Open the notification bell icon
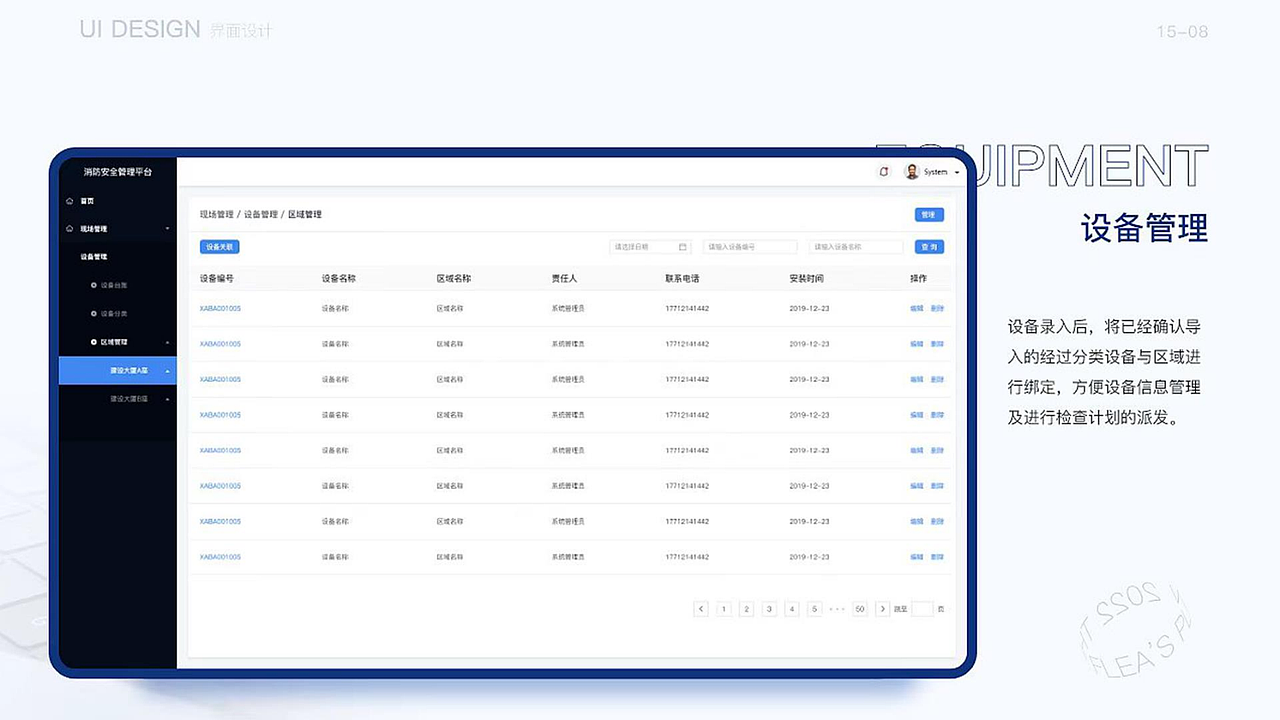The width and height of the screenshot is (1280, 720). (883, 172)
